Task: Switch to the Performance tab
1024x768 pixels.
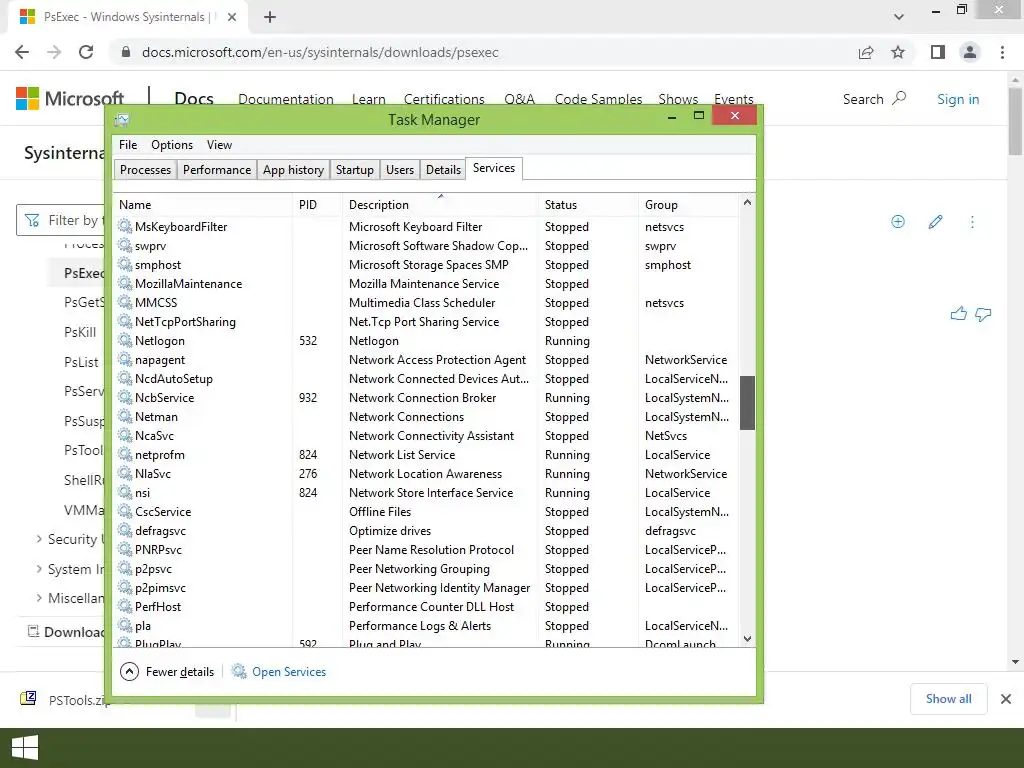Action: tap(217, 170)
